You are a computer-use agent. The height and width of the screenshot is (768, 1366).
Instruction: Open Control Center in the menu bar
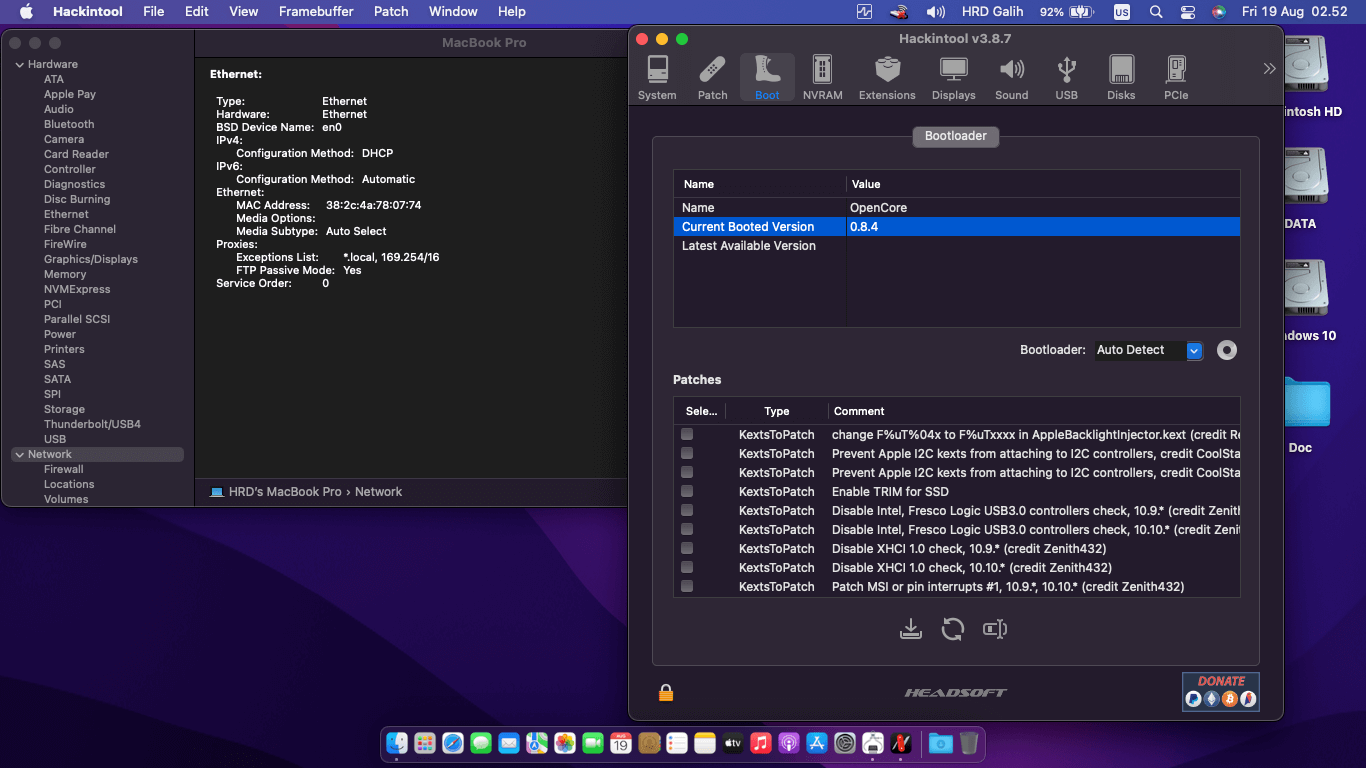(x=1187, y=12)
